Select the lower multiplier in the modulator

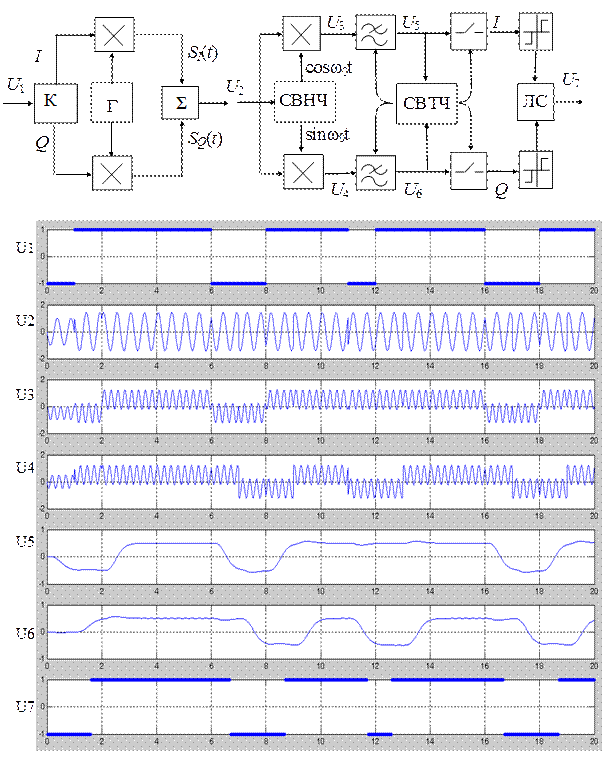click(x=112, y=173)
